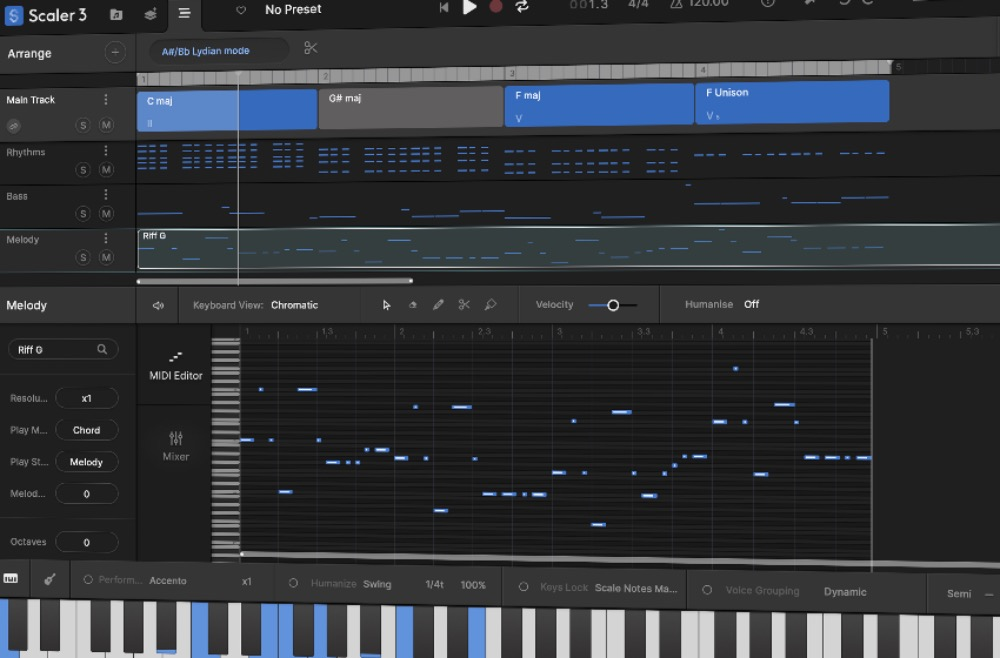Enable the loop/cycle transport icon
Image resolution: width=1000 pixels, height=658 pixels.
pyautogui.click(x=521, y=6)
